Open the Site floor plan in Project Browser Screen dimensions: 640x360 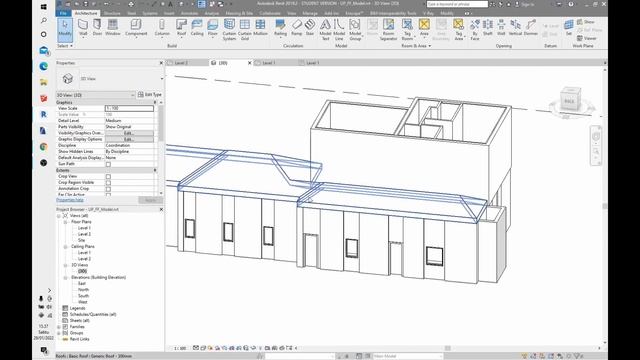pyautogui.click(x=81, y=240)
